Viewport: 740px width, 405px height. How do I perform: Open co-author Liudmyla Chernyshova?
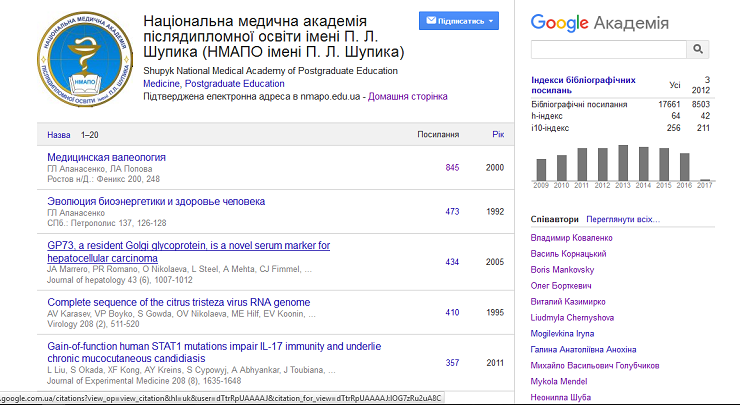[x=572, y=318]
